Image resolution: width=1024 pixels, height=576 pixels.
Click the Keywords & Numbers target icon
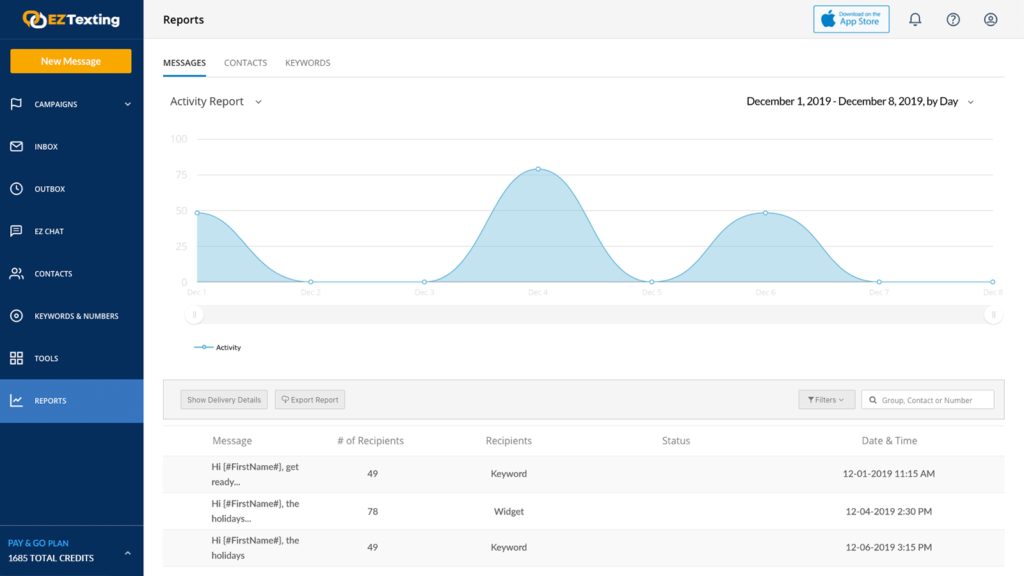click(x=16, y=316)
